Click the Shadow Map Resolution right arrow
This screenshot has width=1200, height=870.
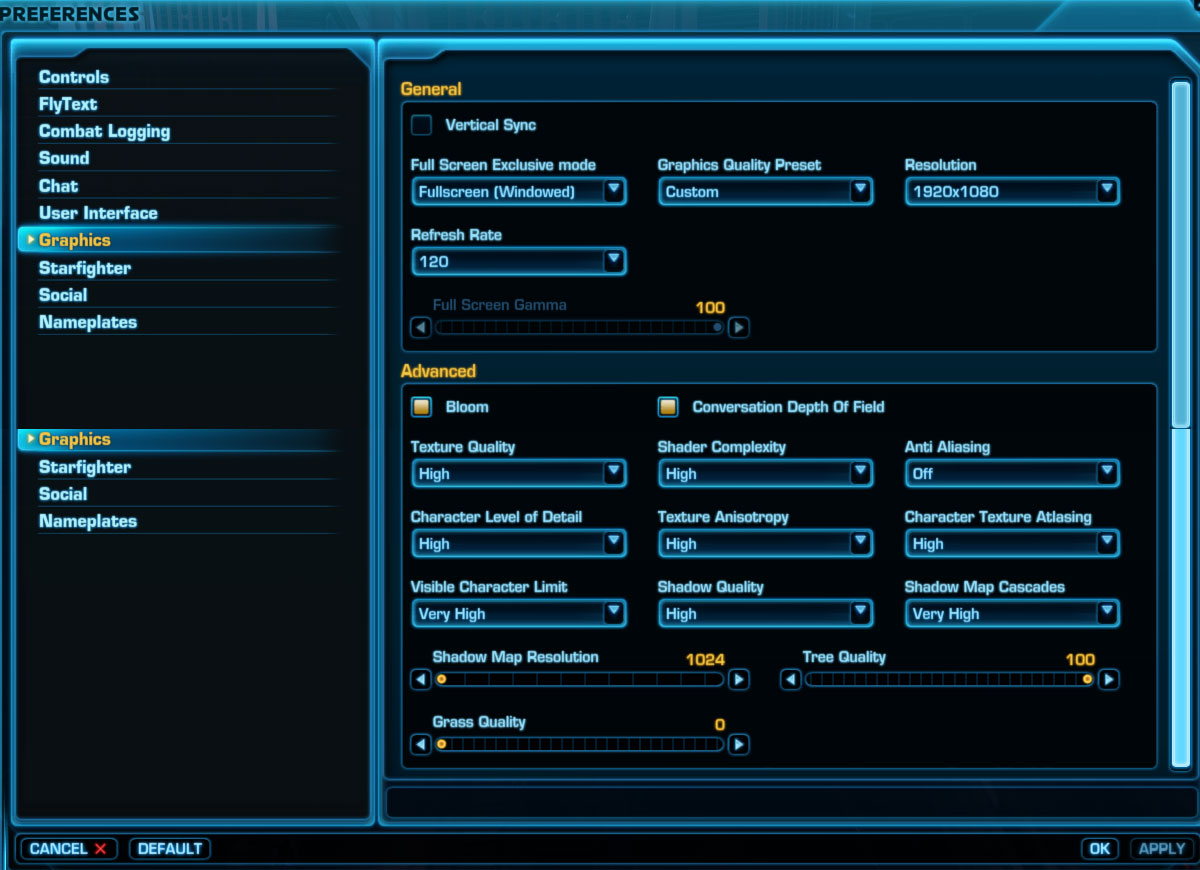coord(738,679)
